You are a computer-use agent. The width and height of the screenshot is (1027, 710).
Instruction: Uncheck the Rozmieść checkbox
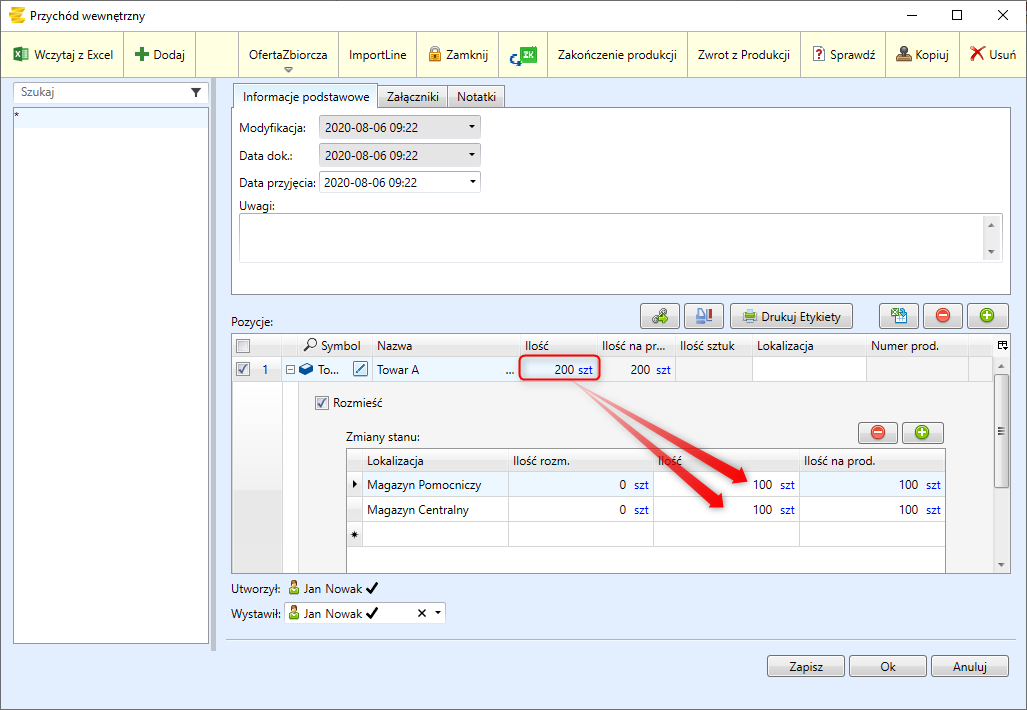point(322,403)
